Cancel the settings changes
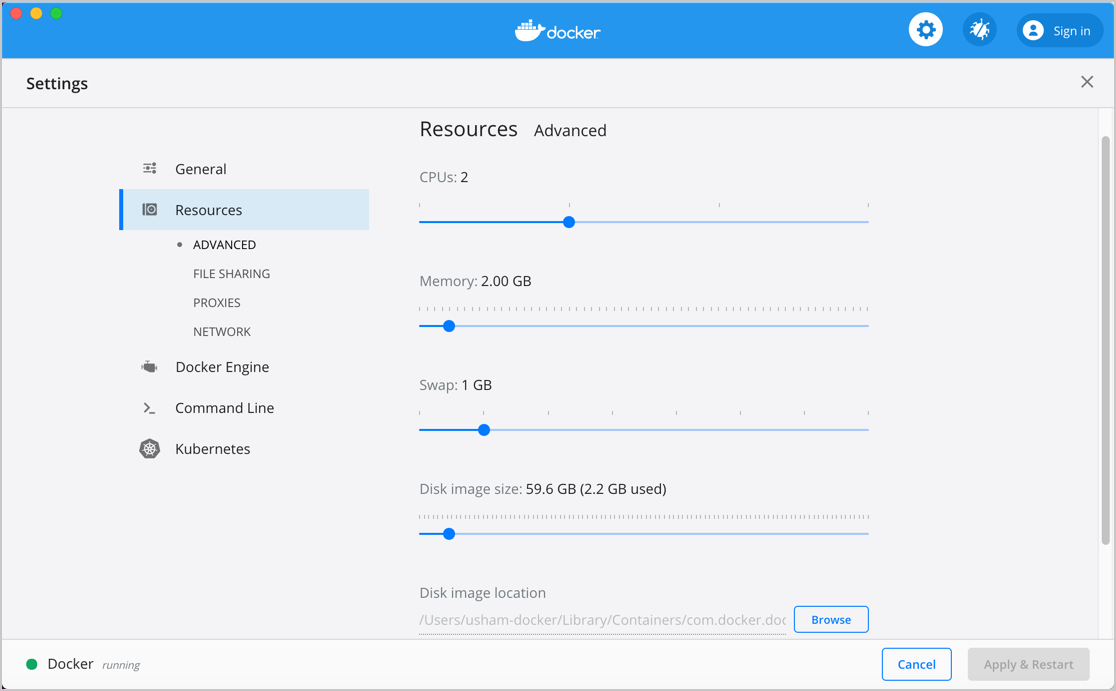The image size is (1116, 691). tap(916, 664)
